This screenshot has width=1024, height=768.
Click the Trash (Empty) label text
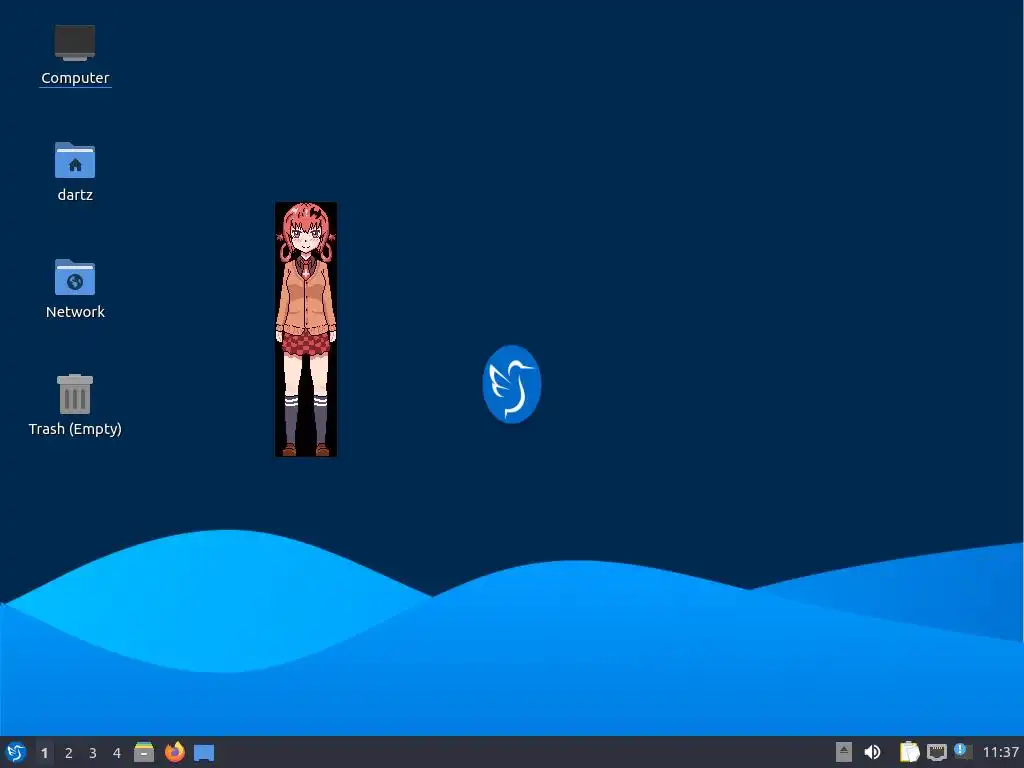(x=75, y=429)
